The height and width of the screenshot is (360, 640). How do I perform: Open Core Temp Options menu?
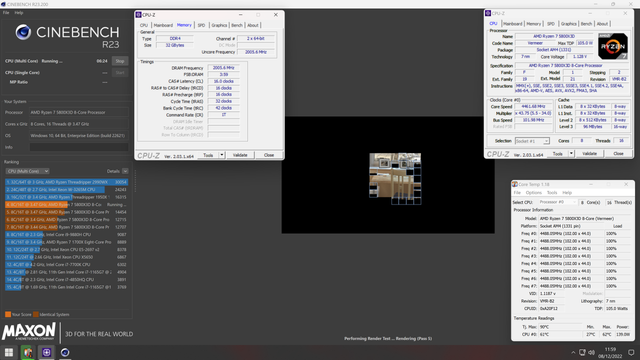(533, 193)
